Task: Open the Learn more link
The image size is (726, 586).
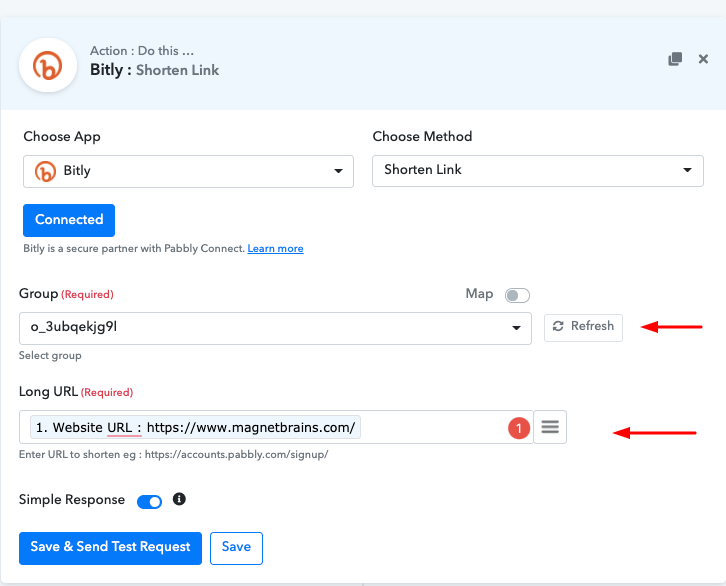Action: coord(275,249)
